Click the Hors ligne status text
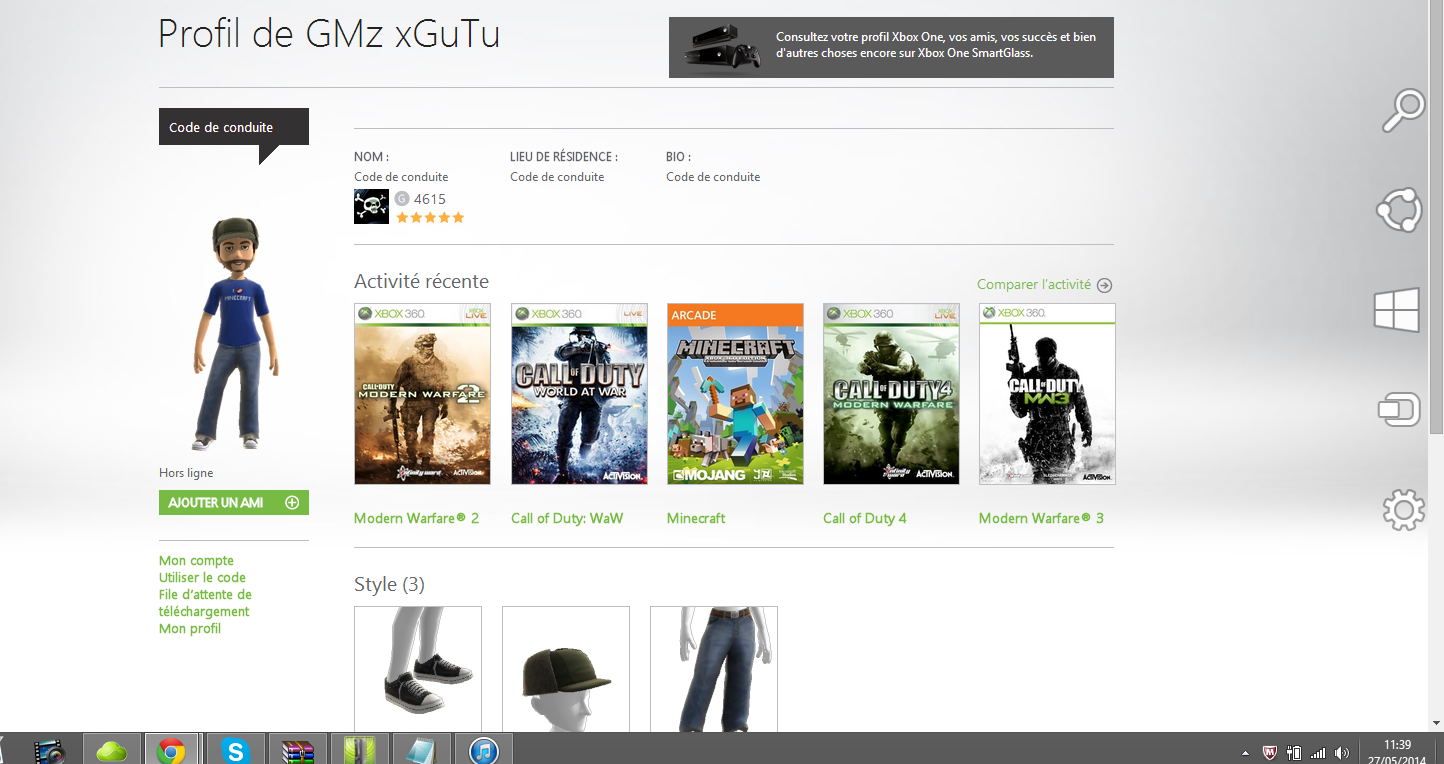This screenshot has height=764, width=1444. point(186,473)
